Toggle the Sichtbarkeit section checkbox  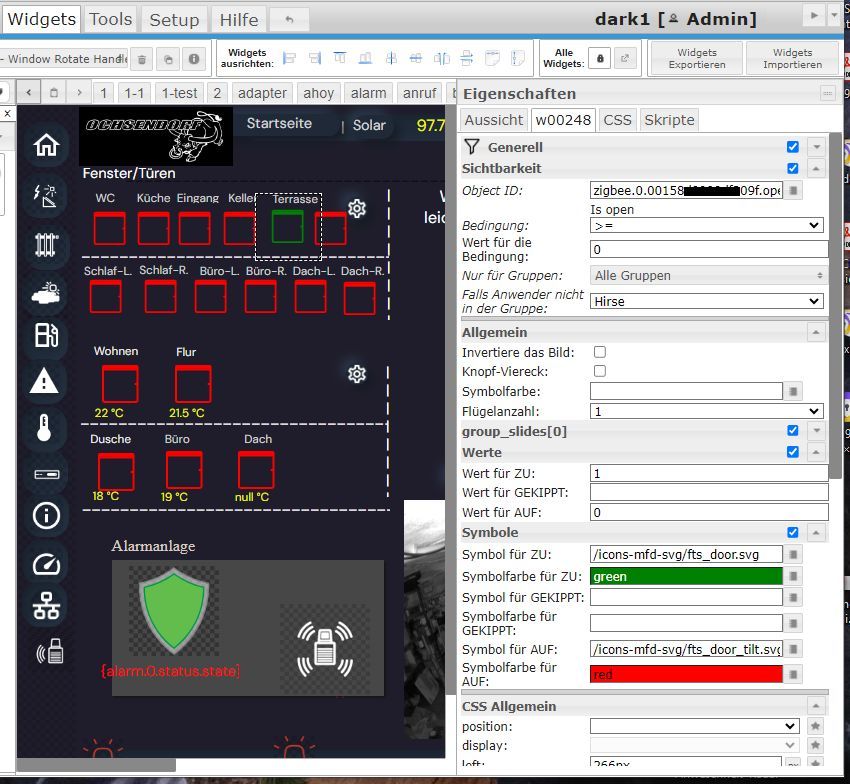(x=793, y=168)
